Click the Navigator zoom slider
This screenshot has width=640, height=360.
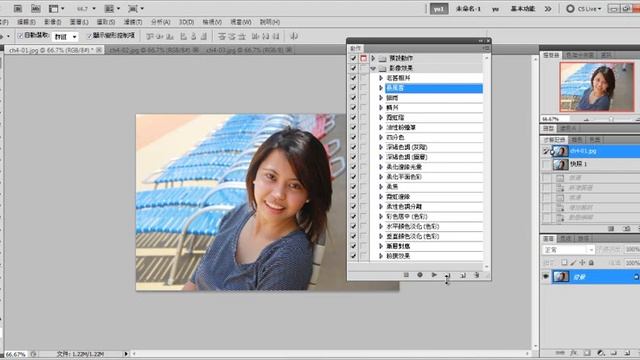point(611,119)
